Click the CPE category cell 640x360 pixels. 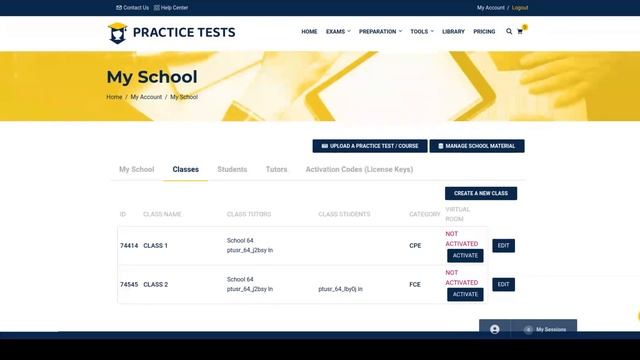[415, 246]
